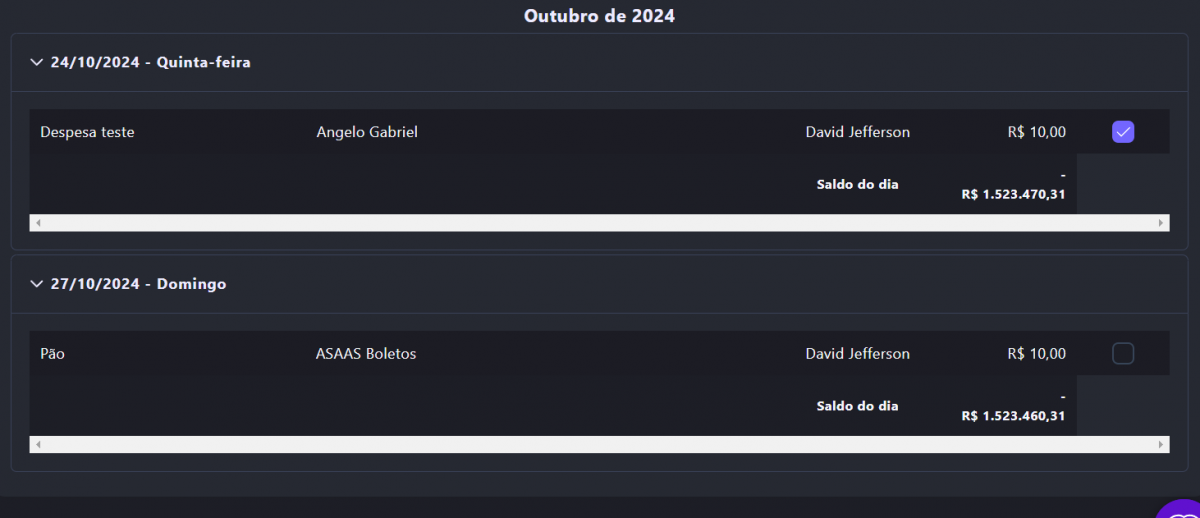This screenshot has width=1200, height=518.
Task: Check the Pão expense checkbox
Action: [x=1123, y=354]
